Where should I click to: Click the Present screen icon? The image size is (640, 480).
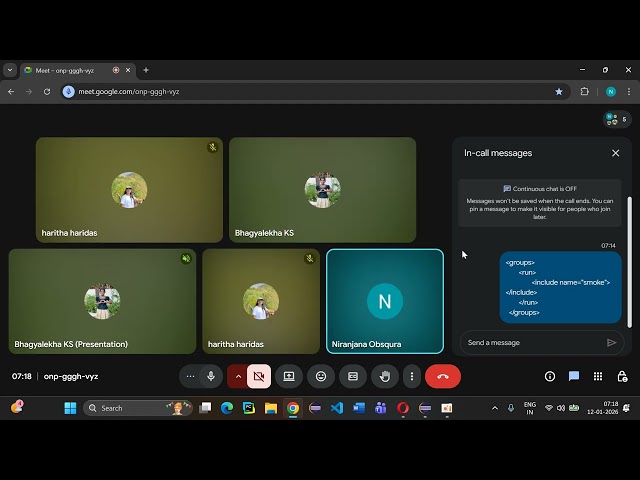(x=289, y=376)
